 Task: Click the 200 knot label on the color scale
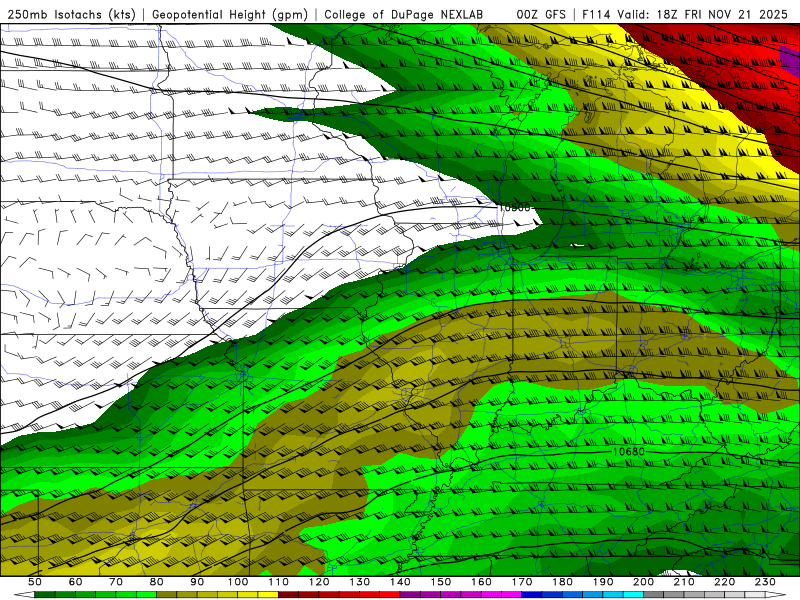pyautogui.click(x=643, y=582)
